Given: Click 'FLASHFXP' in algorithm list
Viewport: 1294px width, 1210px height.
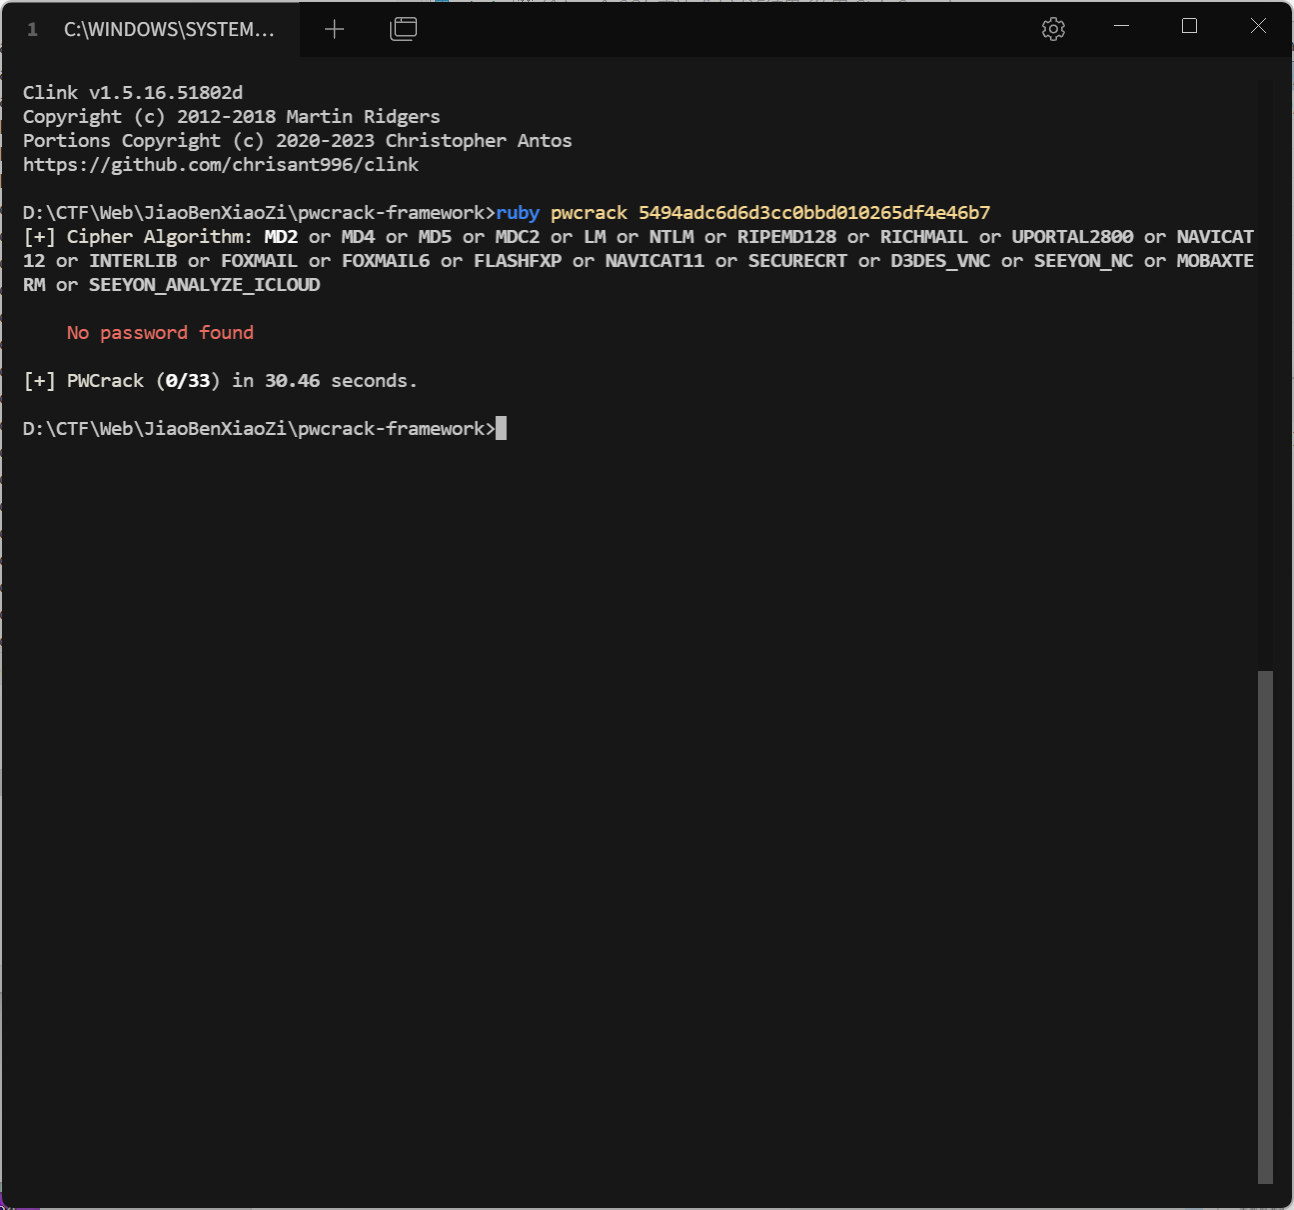Looking at the screenshot, I should tap(517, 260).
